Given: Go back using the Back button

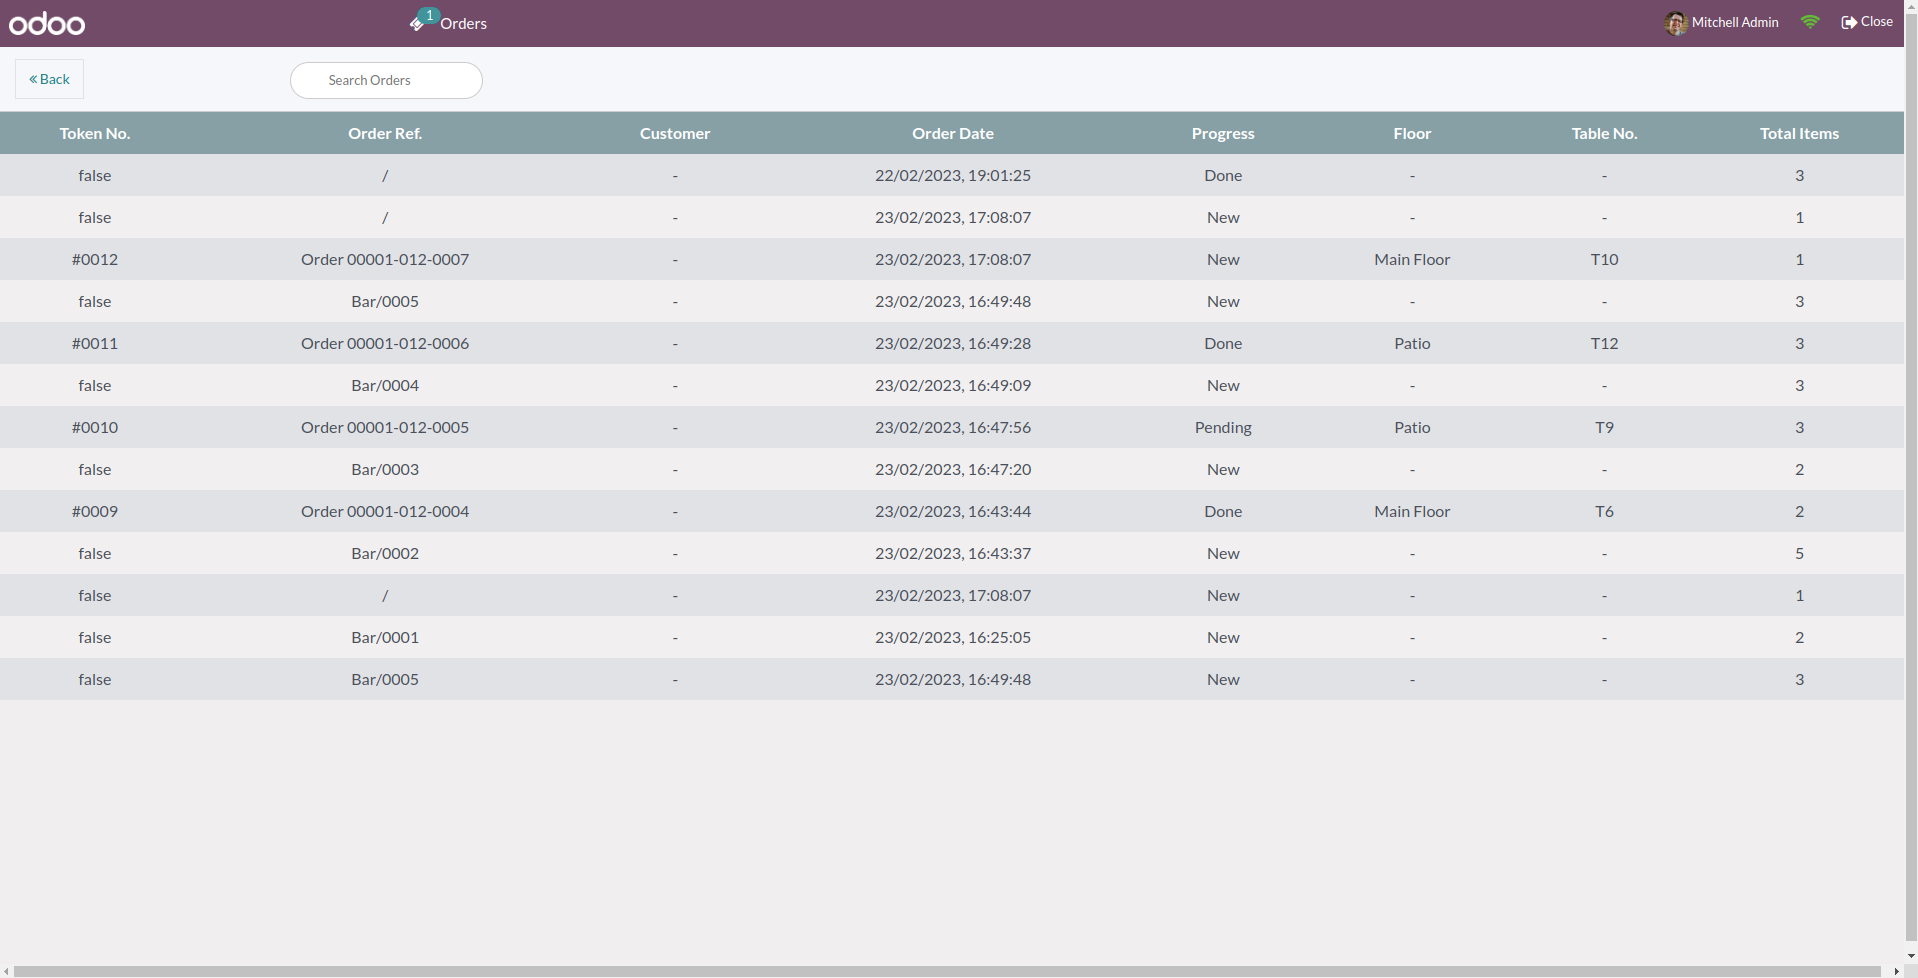Looking at the screenshot, I should pos(49,79).
